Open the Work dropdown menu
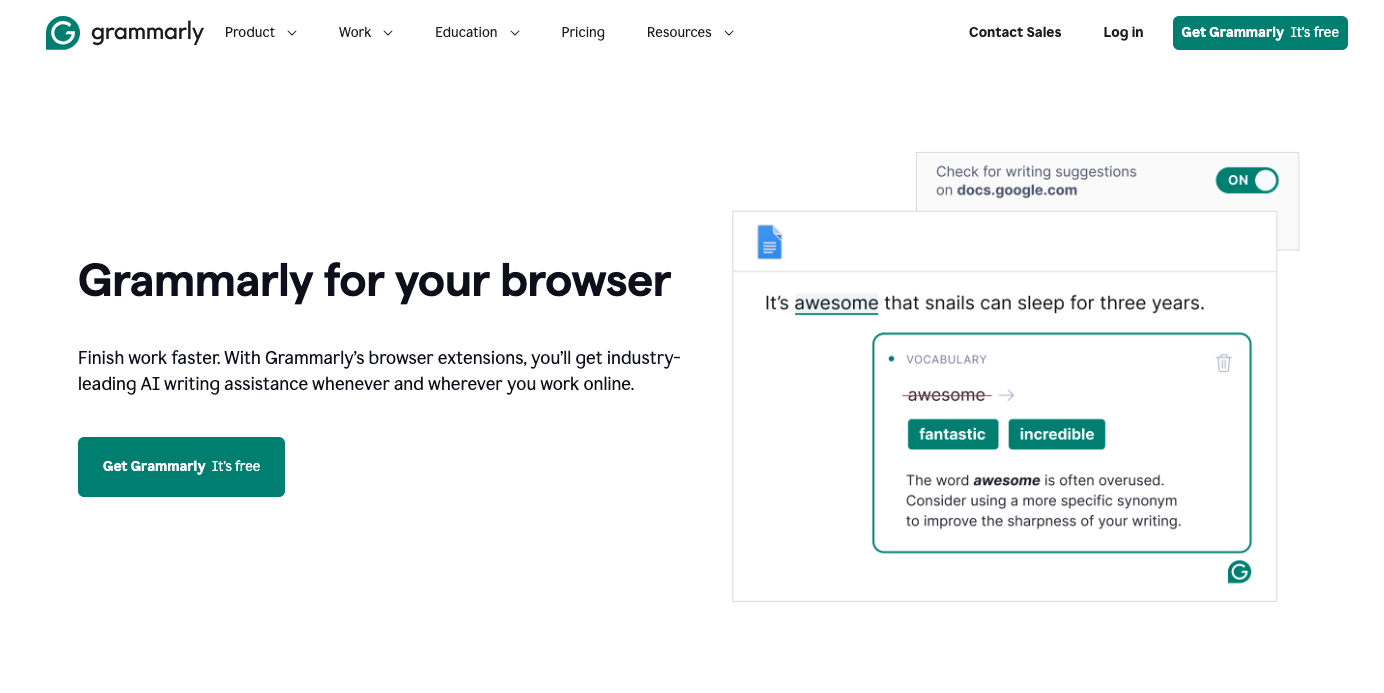 point(365,33)
